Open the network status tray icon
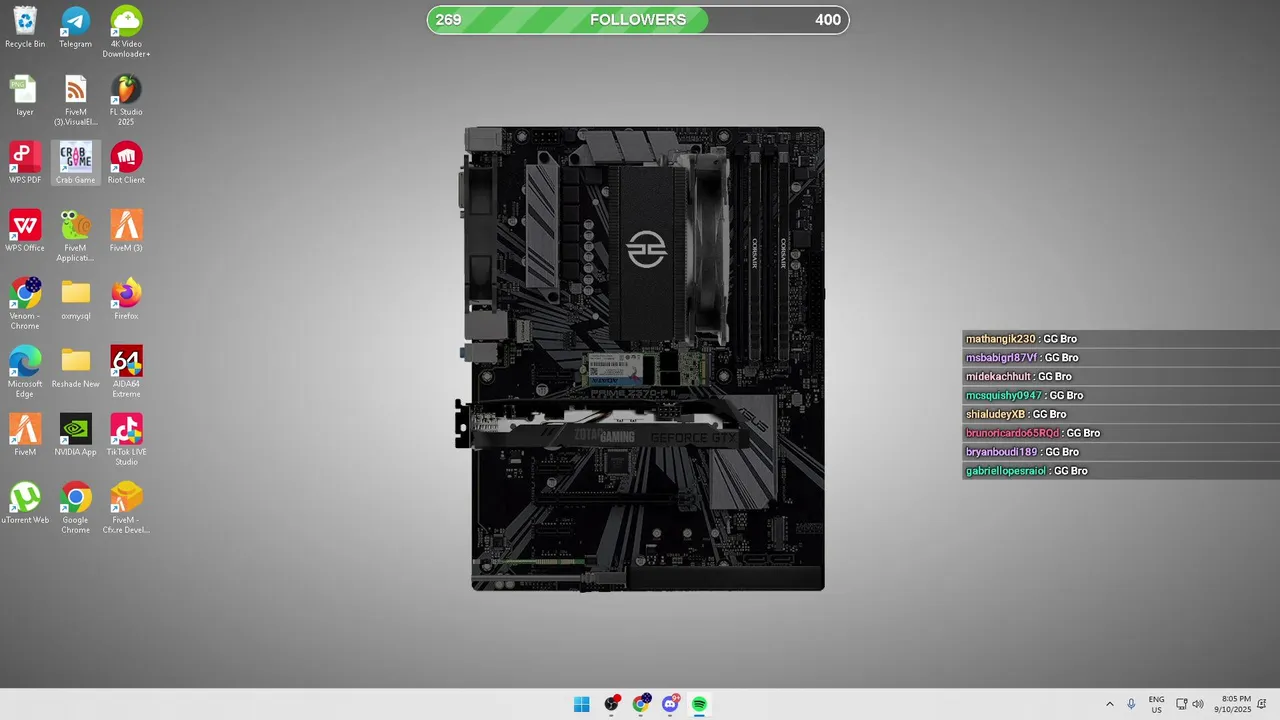This screenshot has height=720, width=1280. pyautogui.click(x=1181, y=704)
